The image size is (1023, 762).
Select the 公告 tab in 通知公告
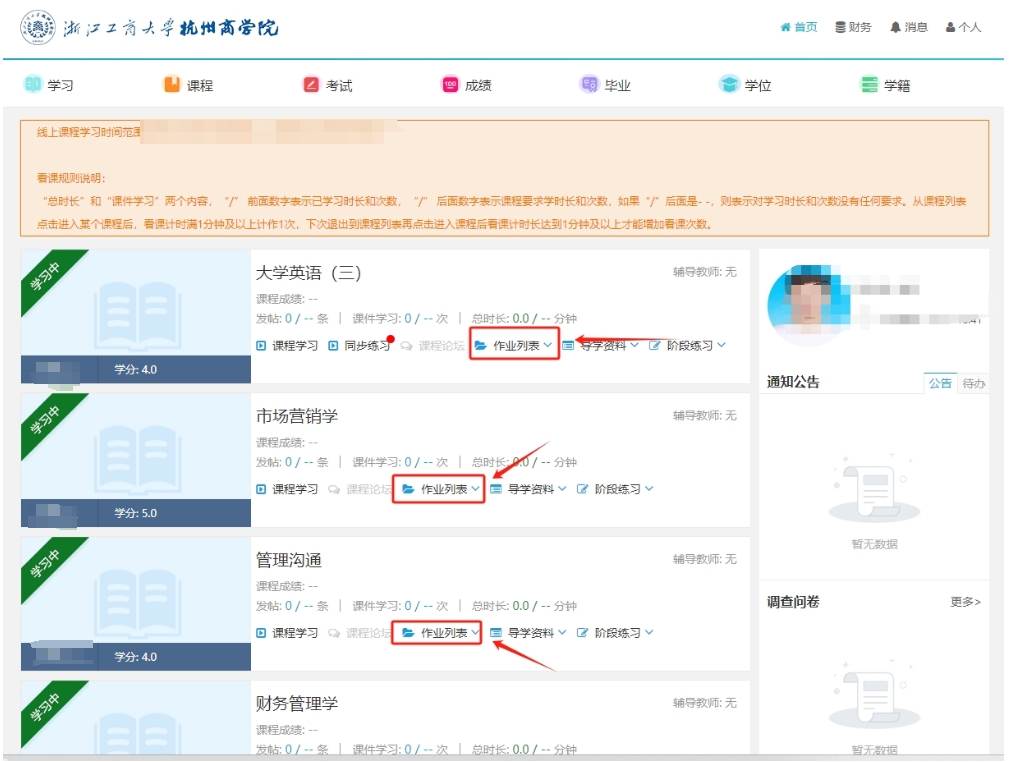pos(940,383)
